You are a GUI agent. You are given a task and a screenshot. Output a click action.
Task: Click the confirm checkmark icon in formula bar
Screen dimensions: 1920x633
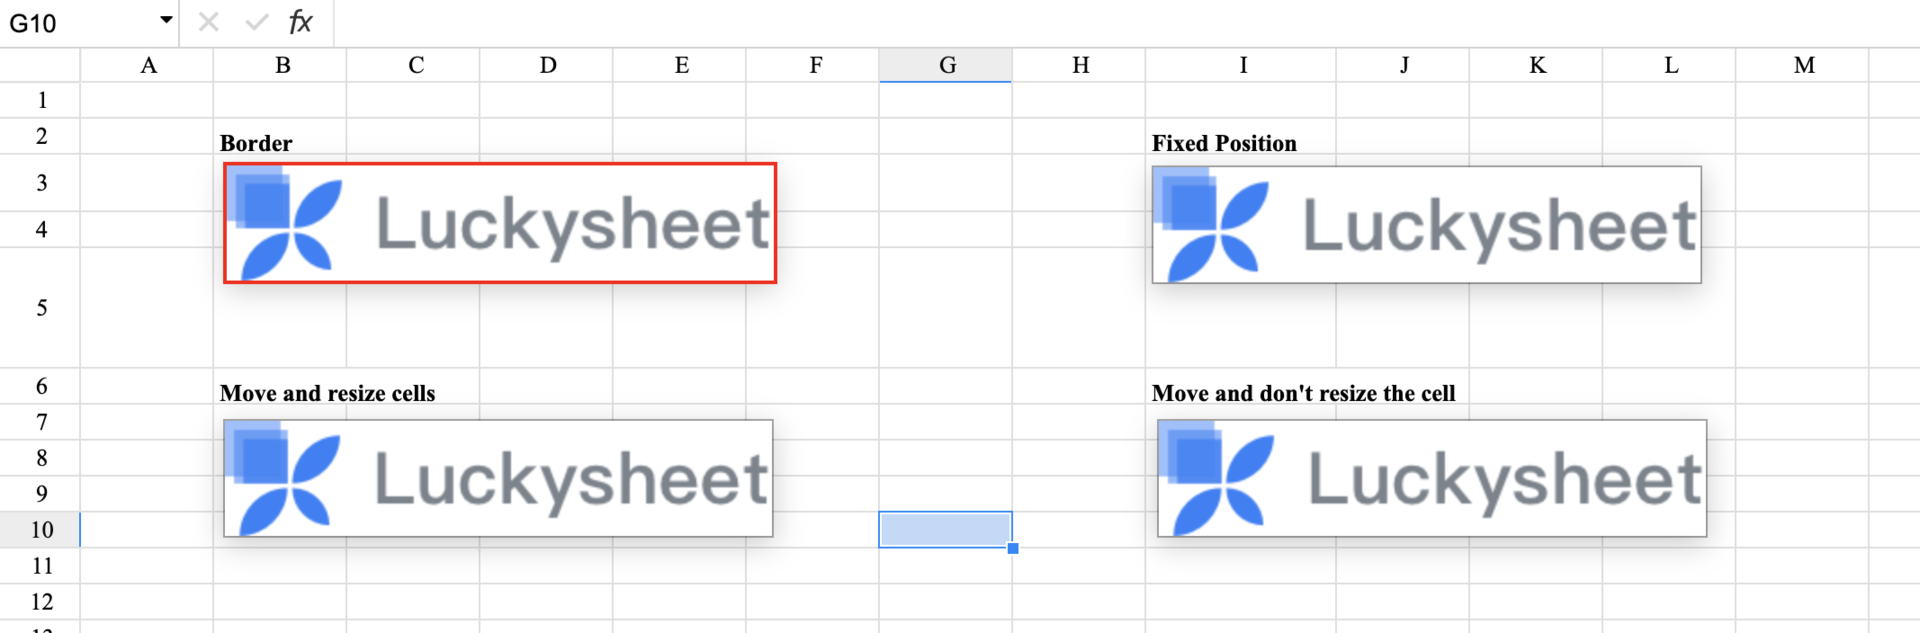(256, 22)
